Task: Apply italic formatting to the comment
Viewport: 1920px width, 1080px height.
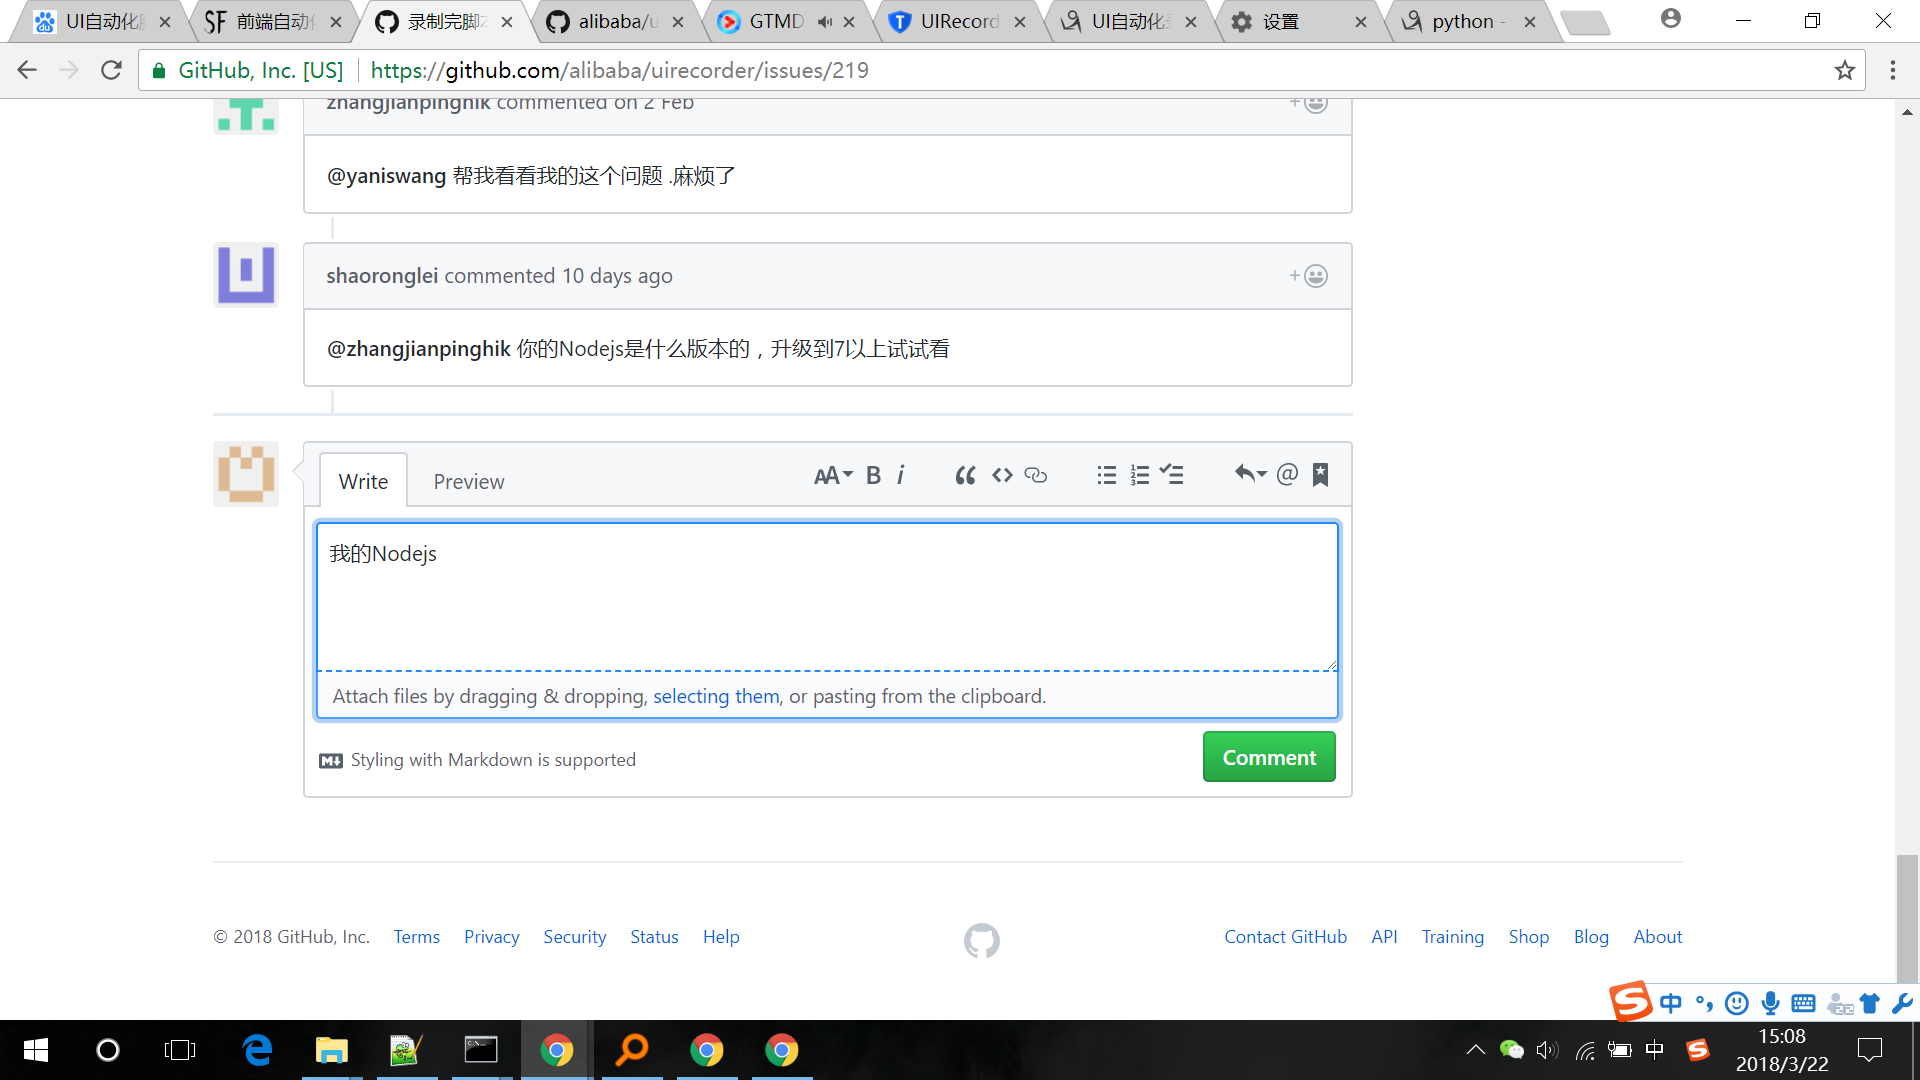Action: click(x=901, y=475)
